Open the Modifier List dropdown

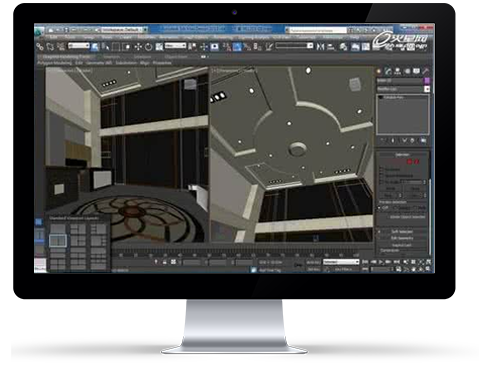click(403, 89)
